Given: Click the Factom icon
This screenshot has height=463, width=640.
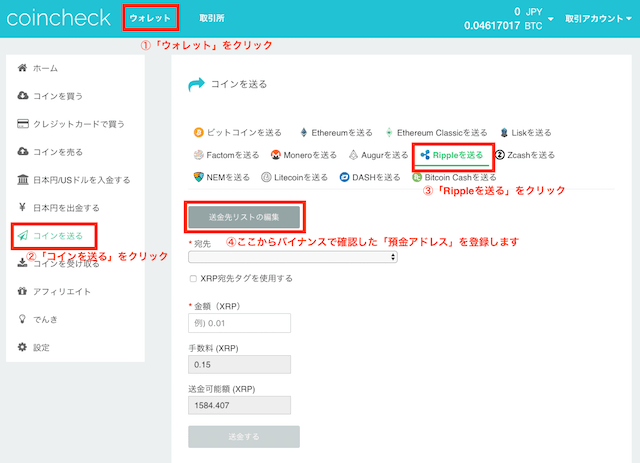Looking at the screenshot, I should [x=198, y=155].
